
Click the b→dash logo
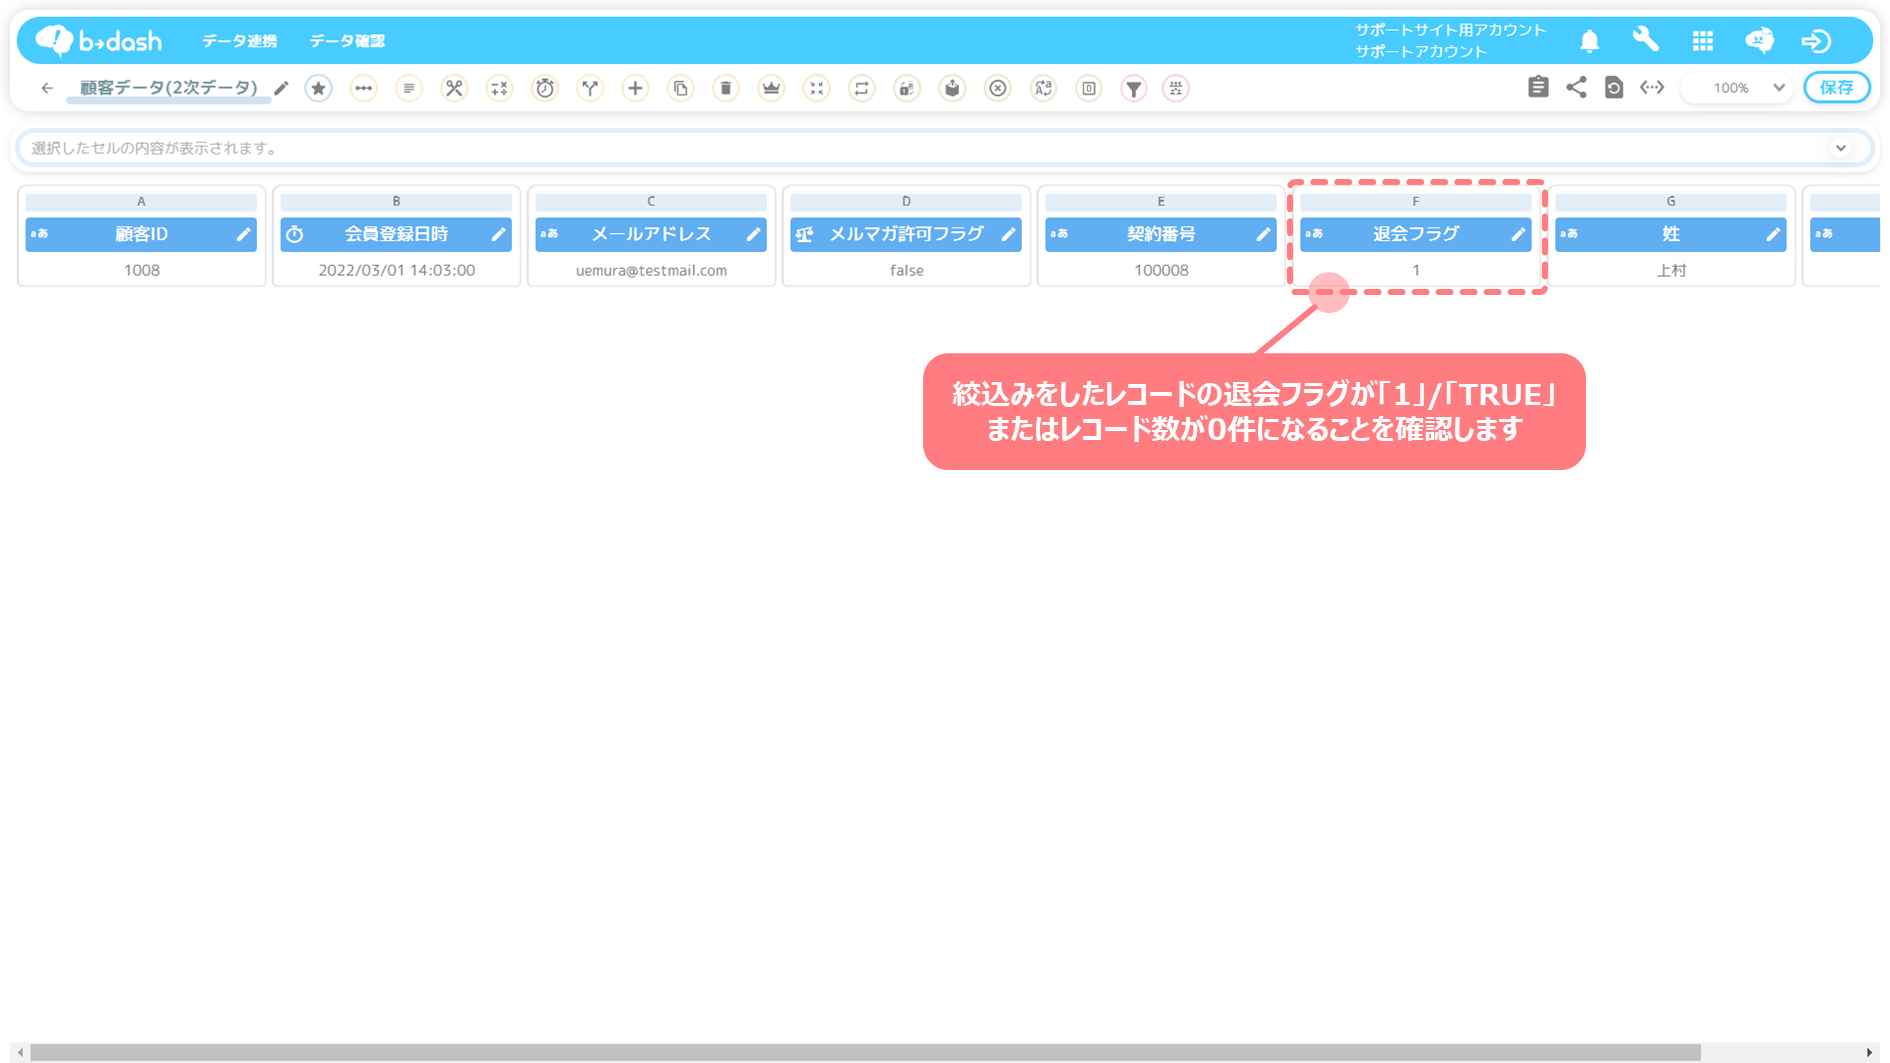pos(99,40)
